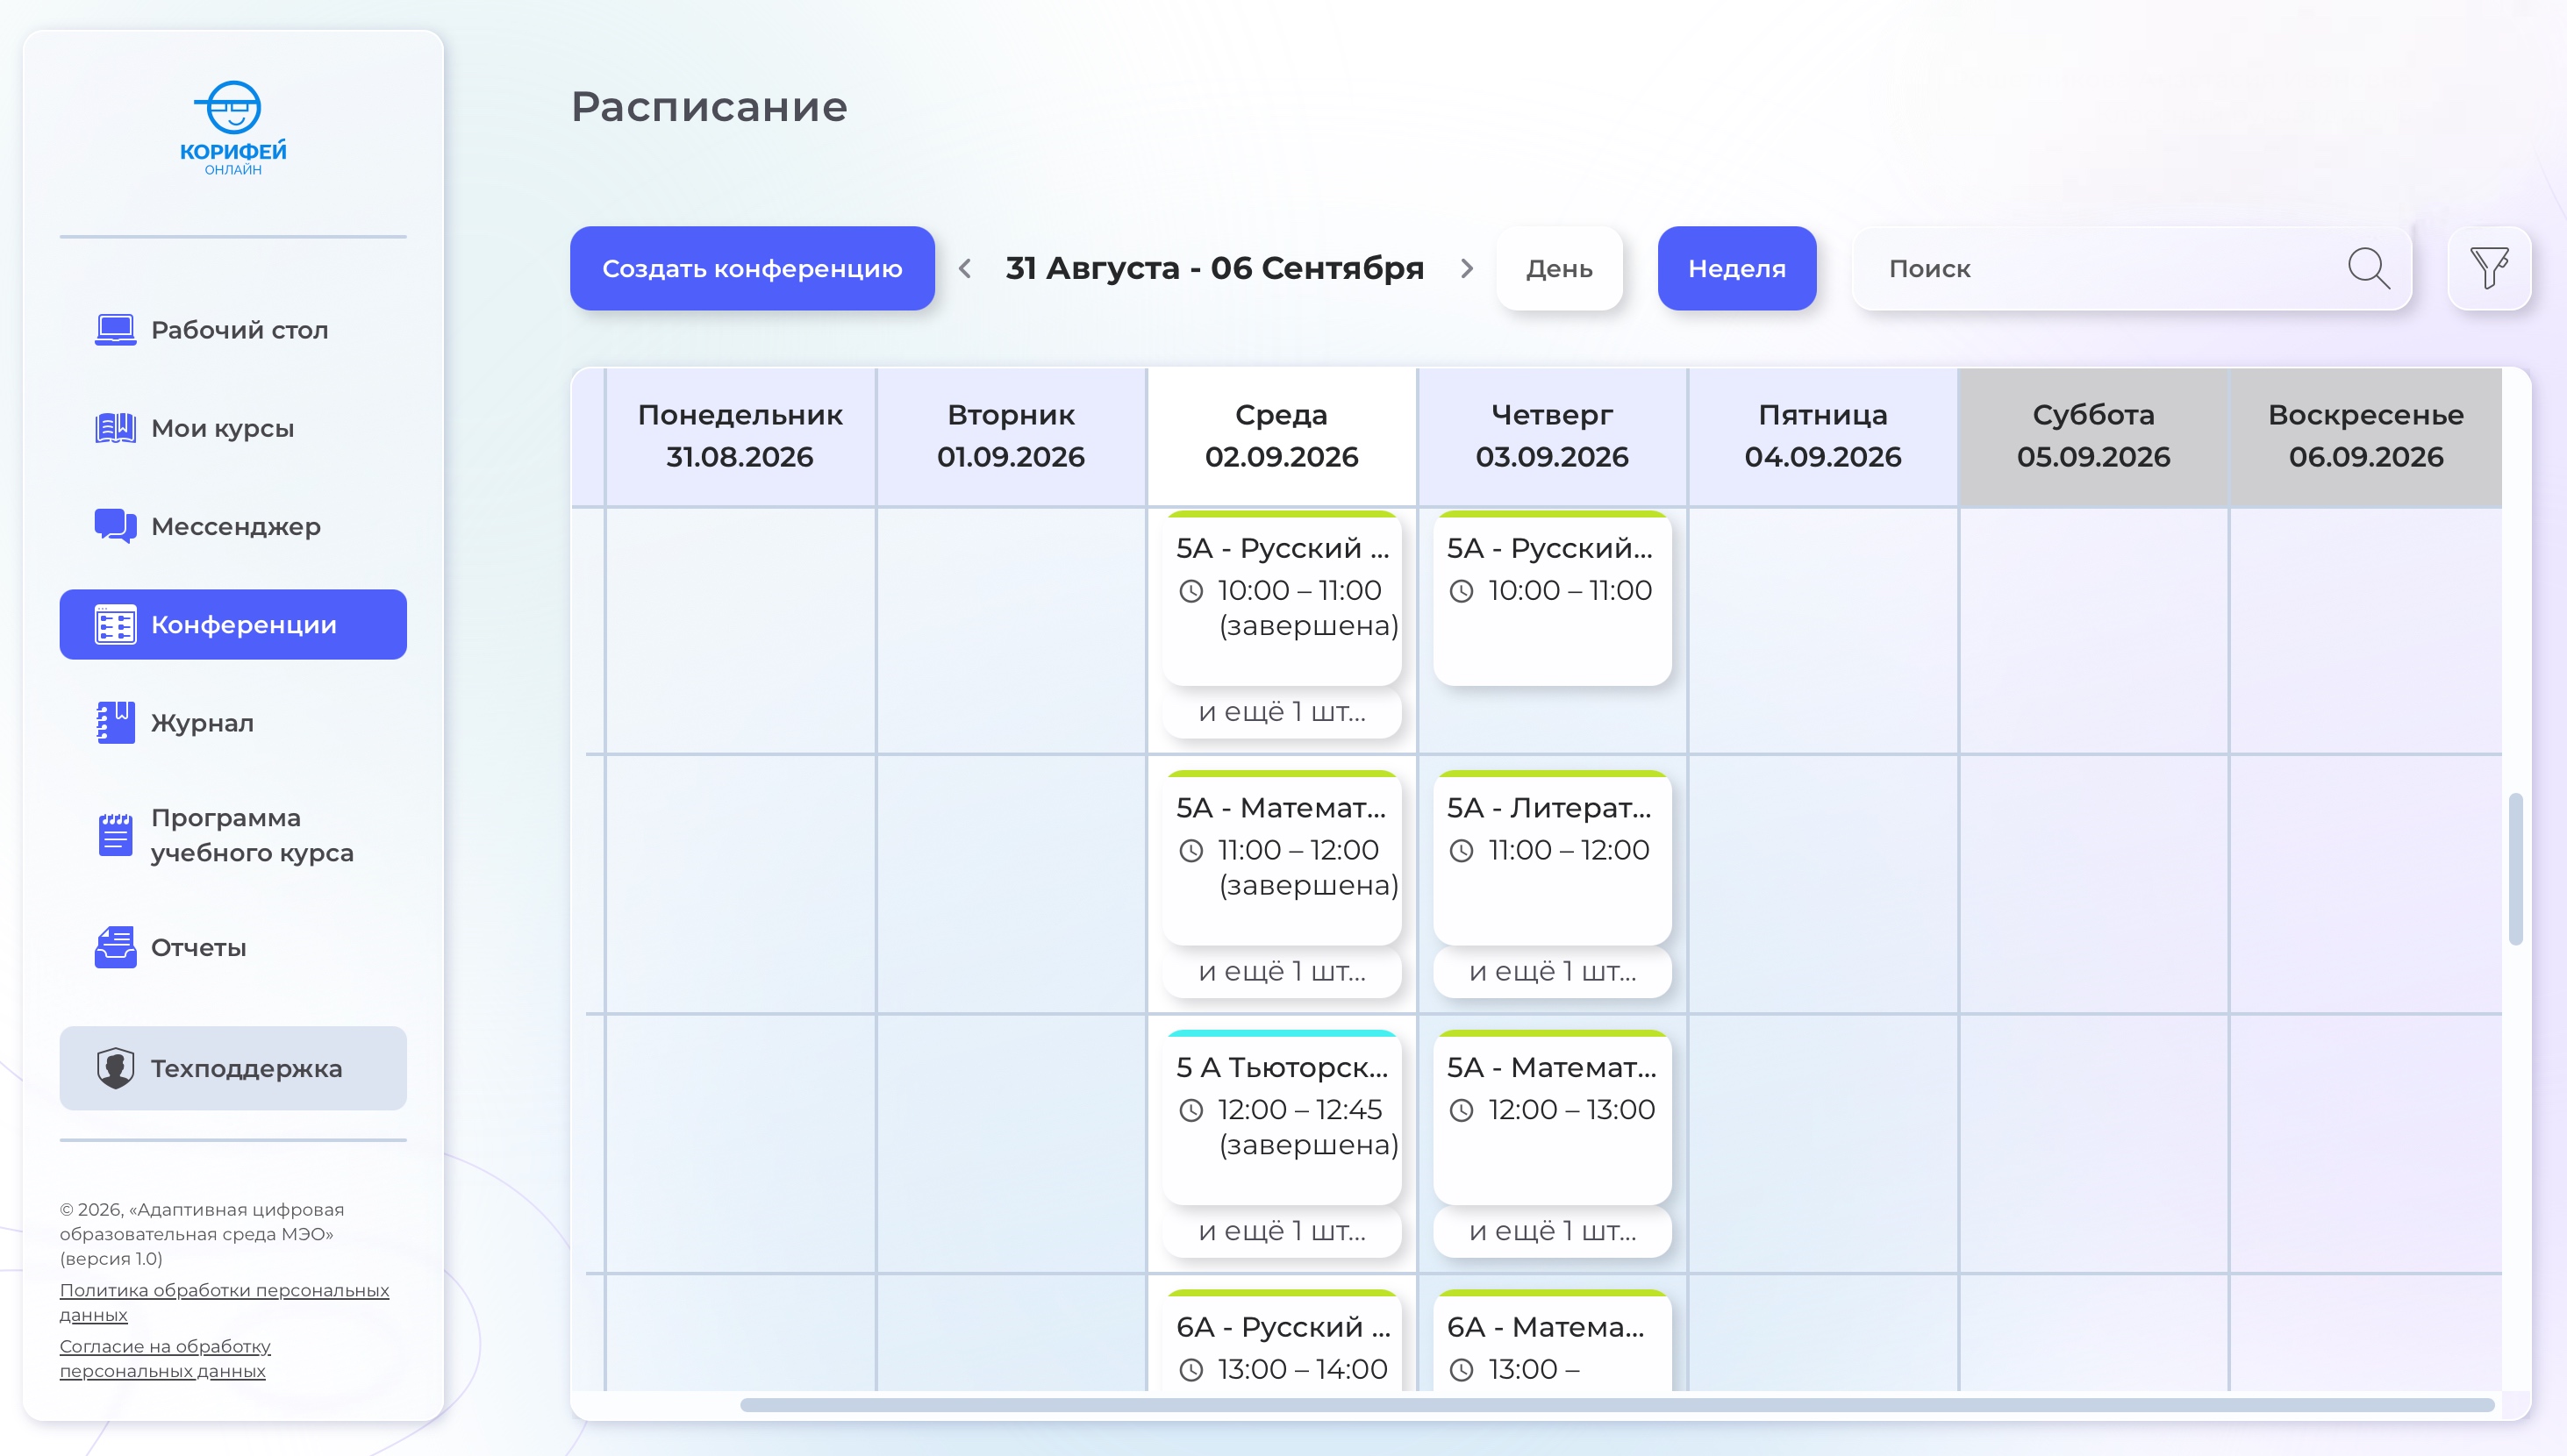
Task: Click the search magnifier icon
Action: click(x=2368, y=268)
